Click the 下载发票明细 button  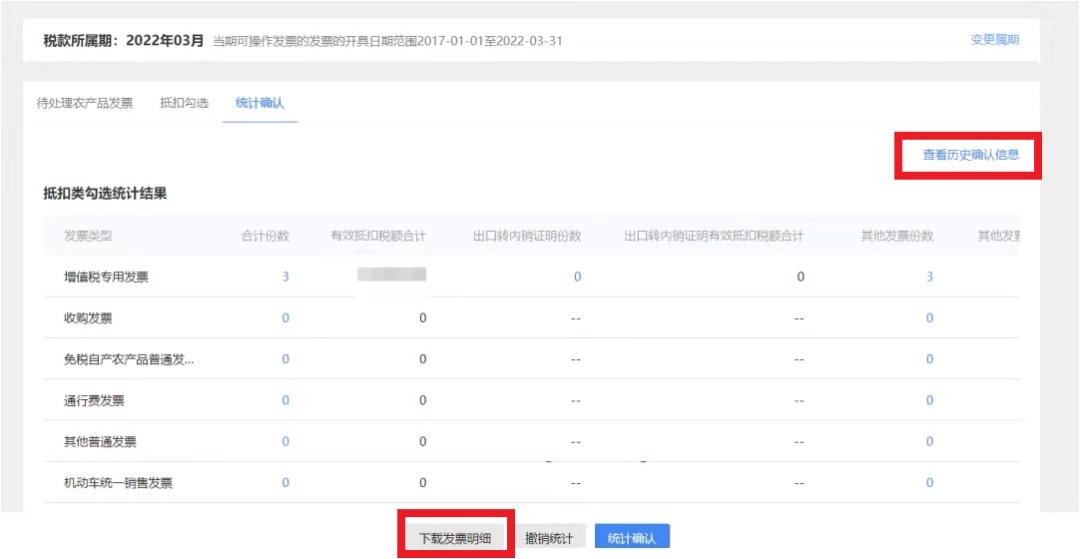(x=455, y=538)
